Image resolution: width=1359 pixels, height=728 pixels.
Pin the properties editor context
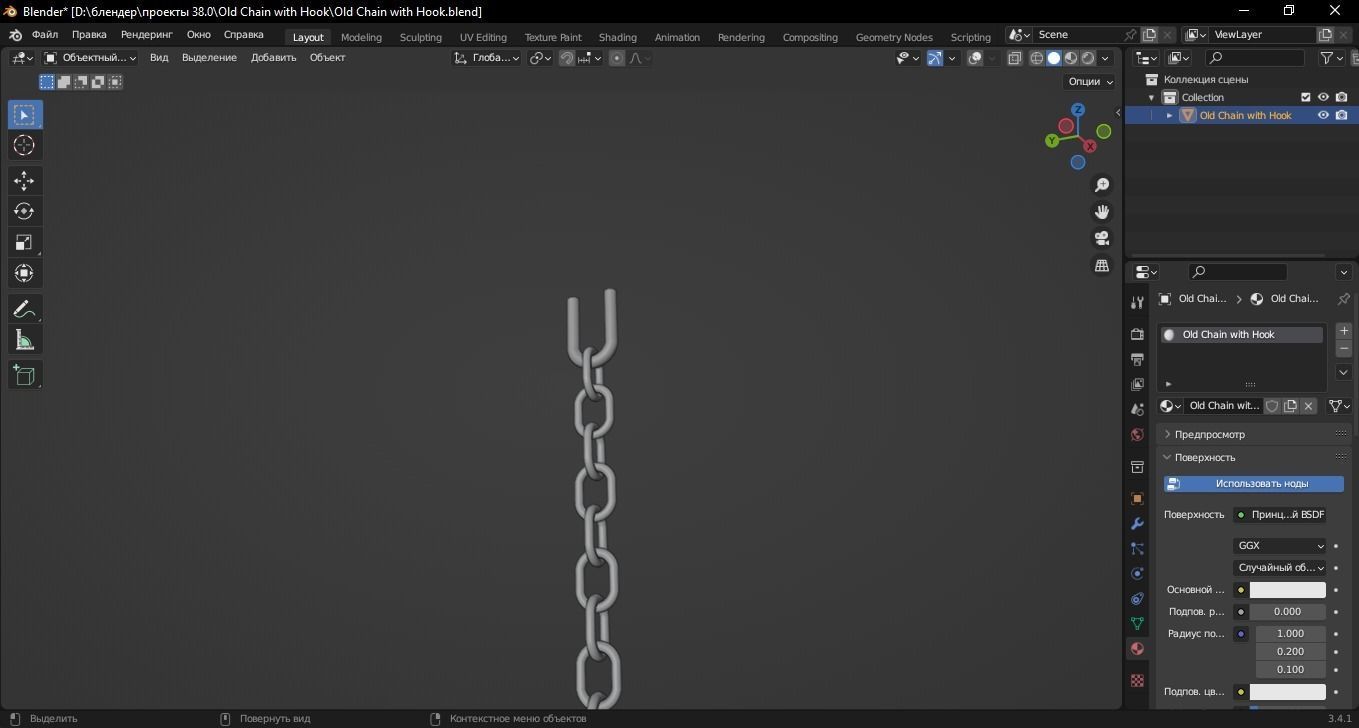(x=1343, y=299)
